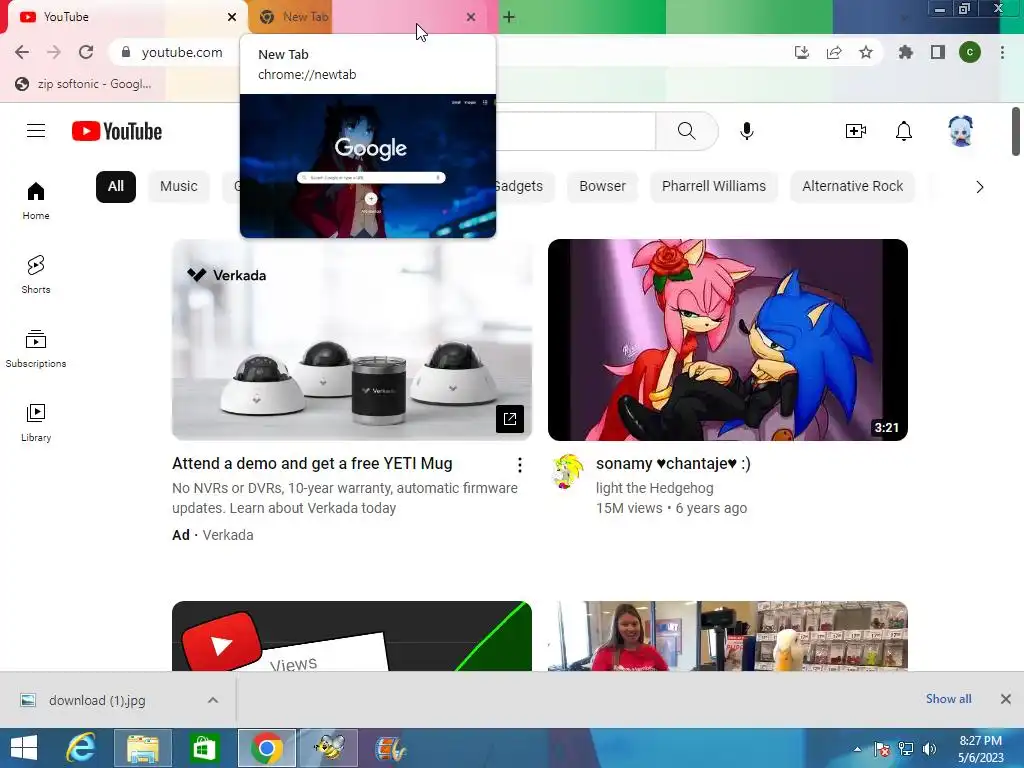Show more filter chips with right chevron
Screen dimensions: 1024x768
[980, 187]
